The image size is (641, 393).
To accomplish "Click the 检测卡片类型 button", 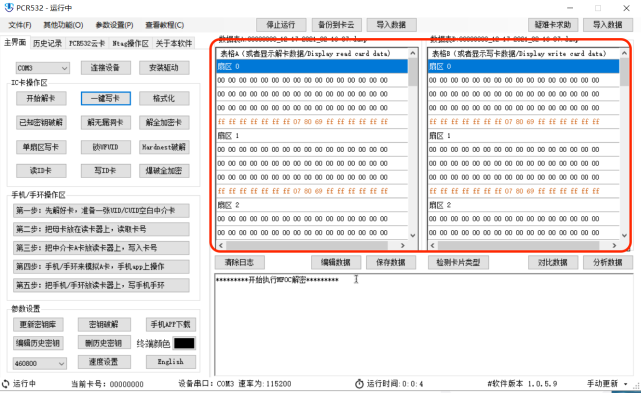I will coord(458,262).
